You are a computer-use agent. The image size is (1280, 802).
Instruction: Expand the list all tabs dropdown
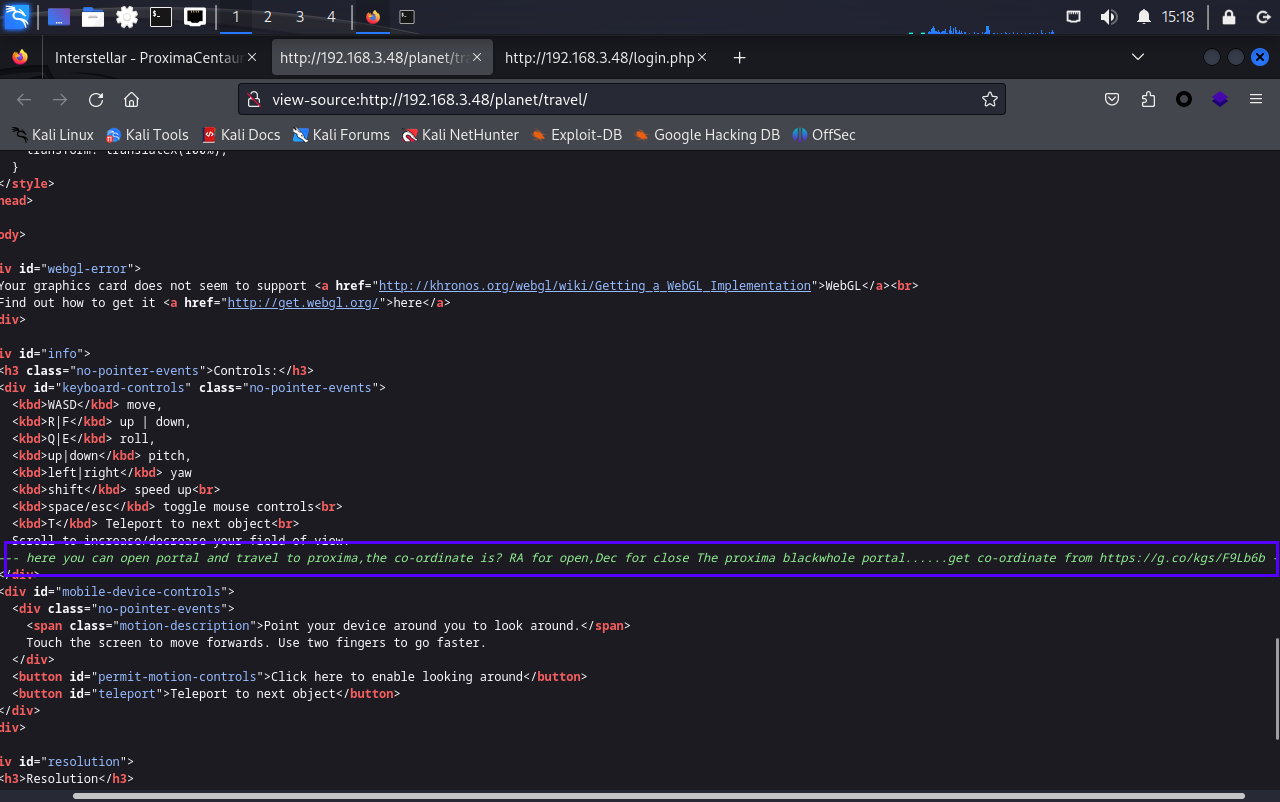pos(1138,58)
